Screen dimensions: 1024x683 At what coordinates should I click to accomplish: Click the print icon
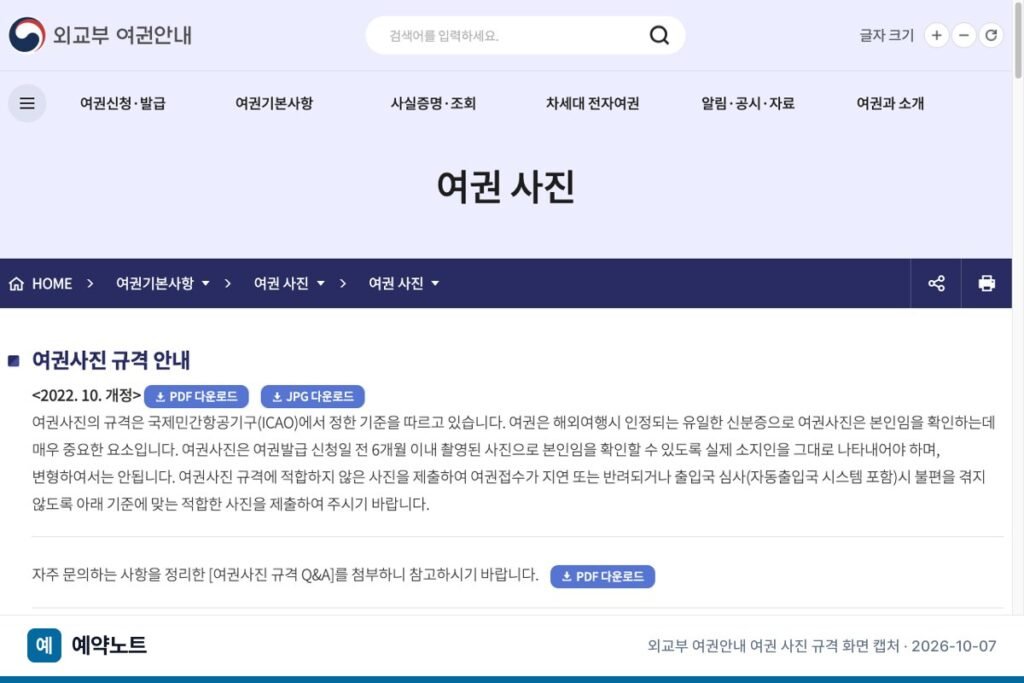[987, 283]
